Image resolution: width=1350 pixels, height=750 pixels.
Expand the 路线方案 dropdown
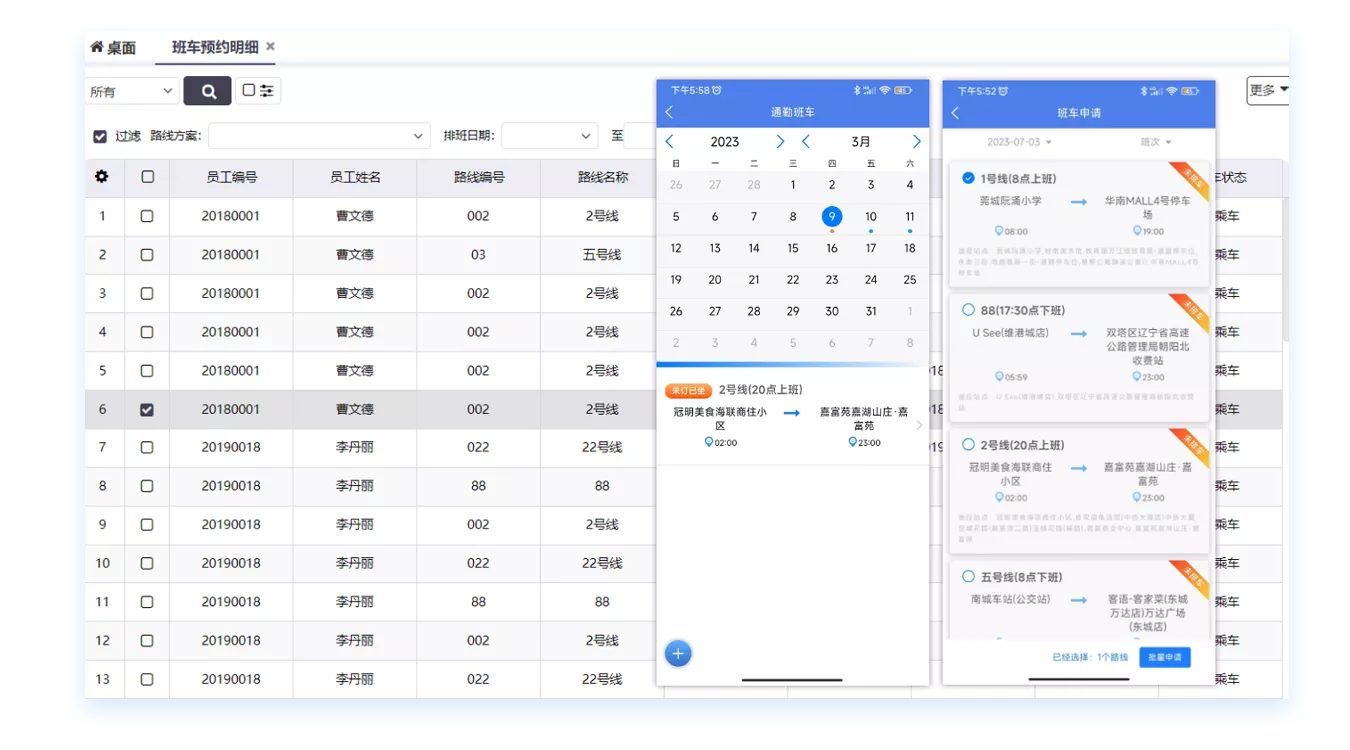tap(319, 136)
